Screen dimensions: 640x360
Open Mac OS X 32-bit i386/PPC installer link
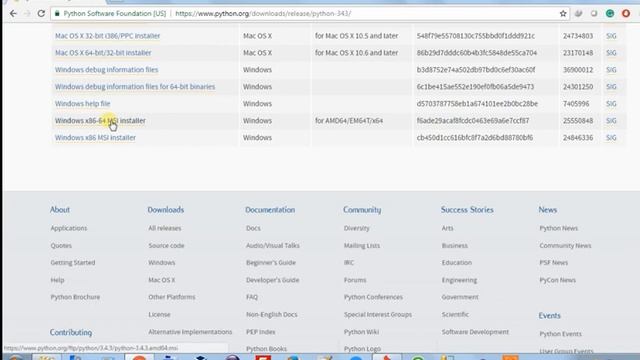tap(107, 36)
